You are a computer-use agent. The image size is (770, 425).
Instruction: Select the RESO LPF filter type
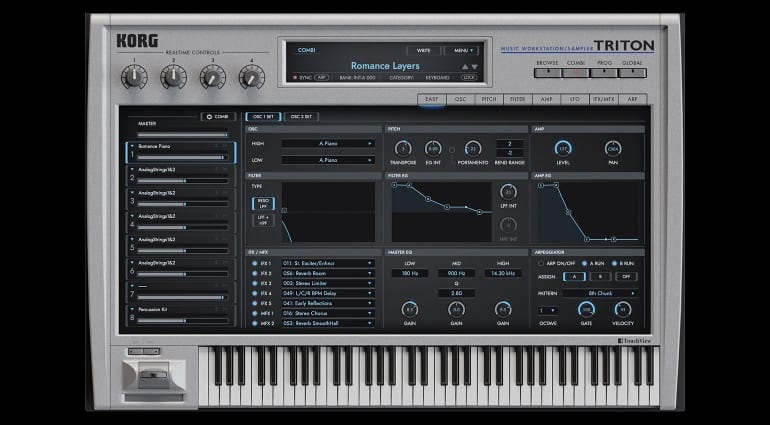(262, 203)
